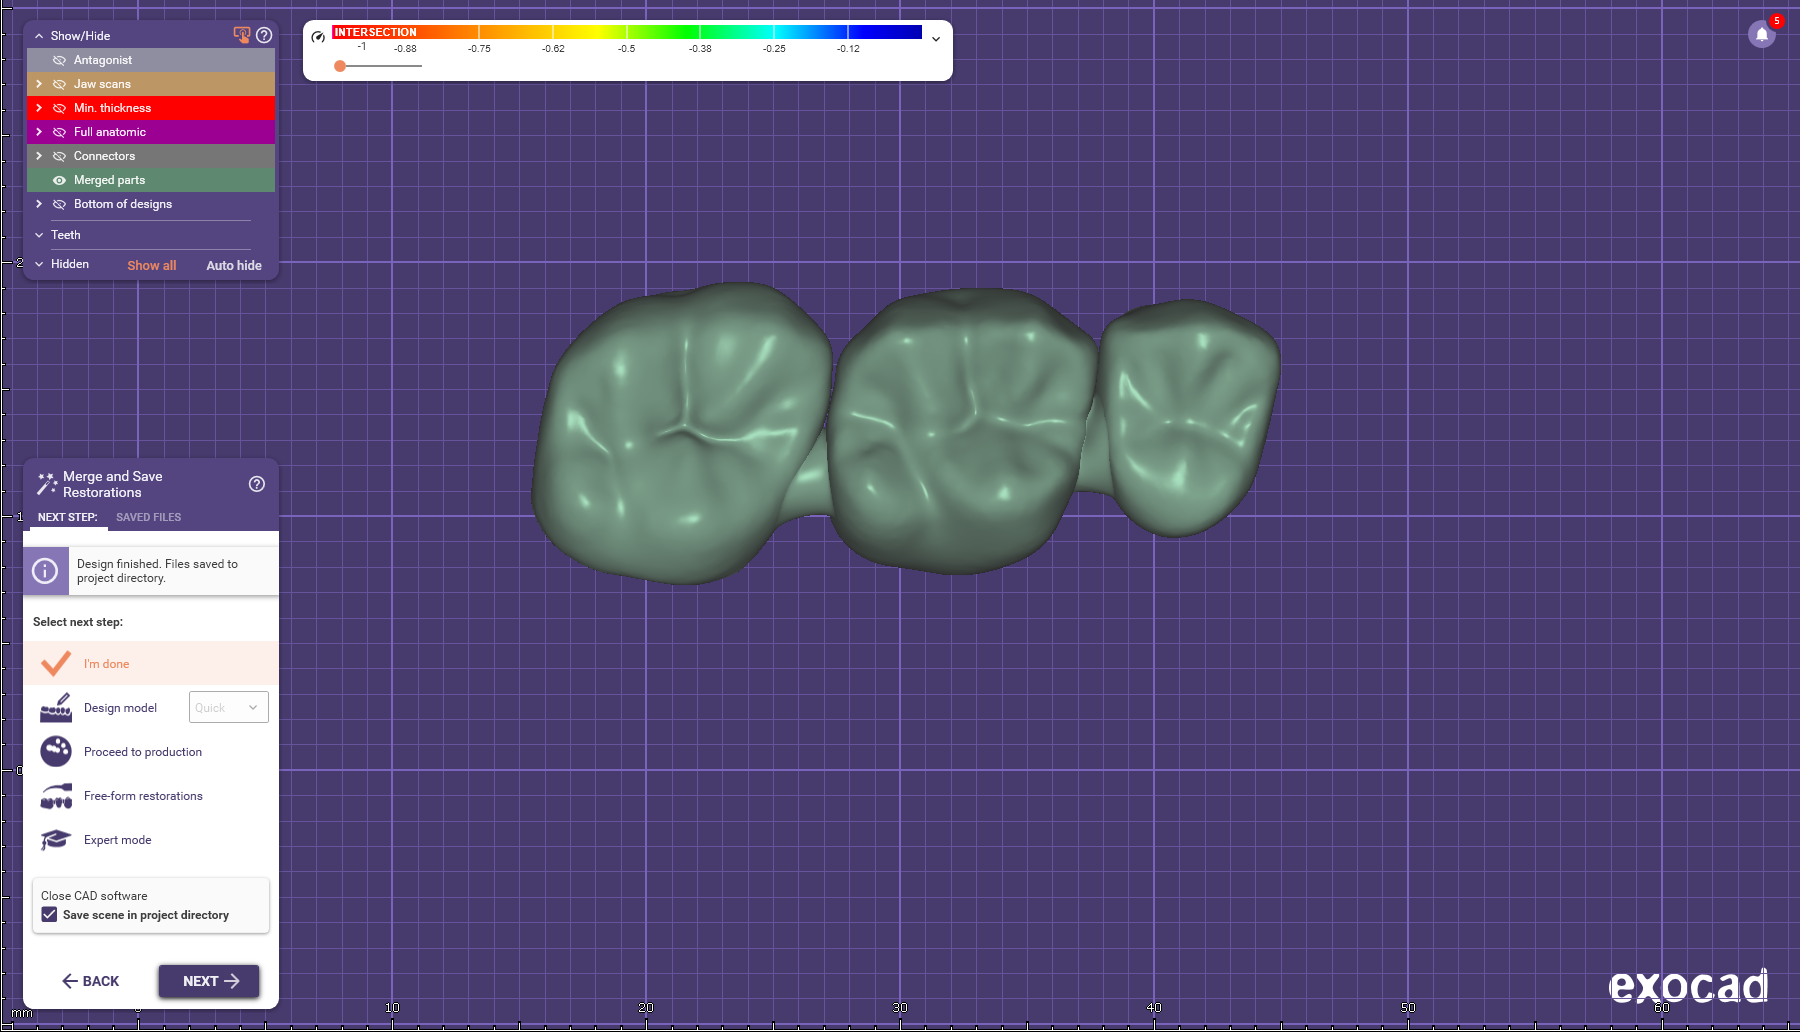Image resolution: width=1800 pixels, height=1032 pixels.
Task: Click the Free-form restorations icon
Action: (x=56, y=796)
